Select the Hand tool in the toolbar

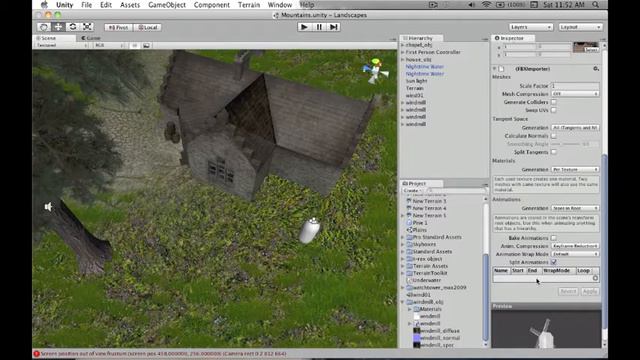coord(44,27)
